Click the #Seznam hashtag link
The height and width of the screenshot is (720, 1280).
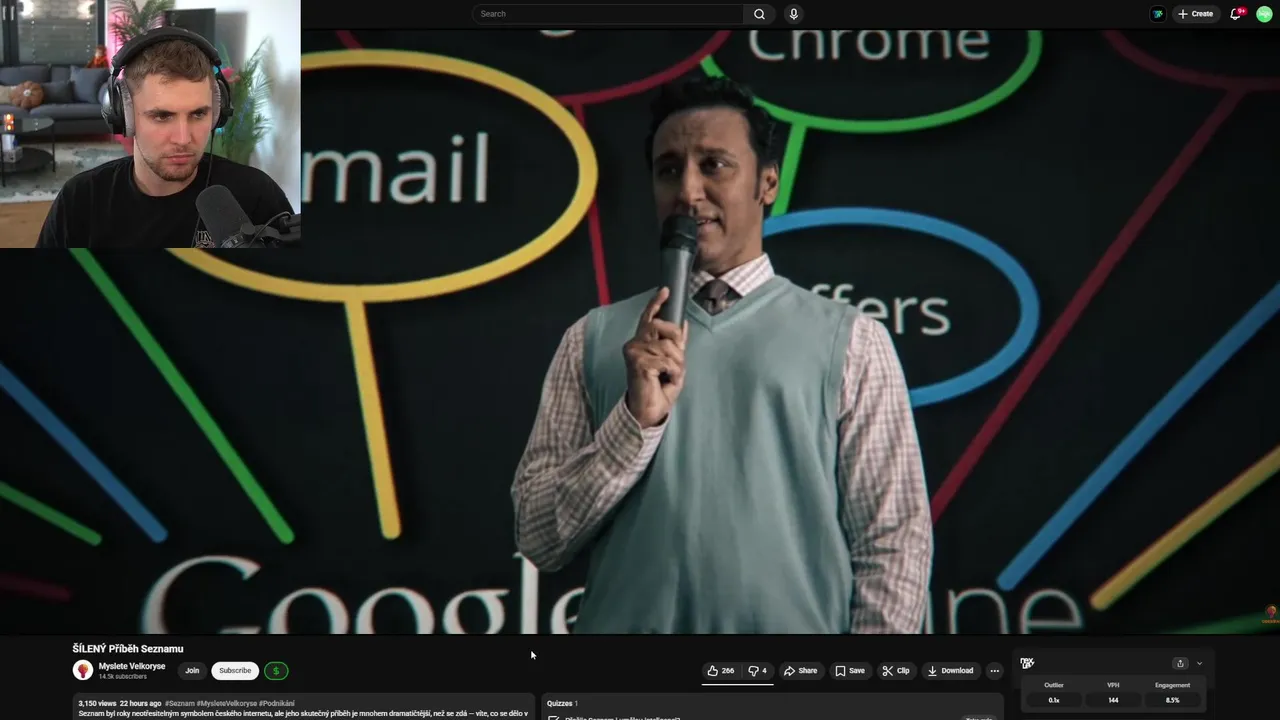[x=180, y=703]
